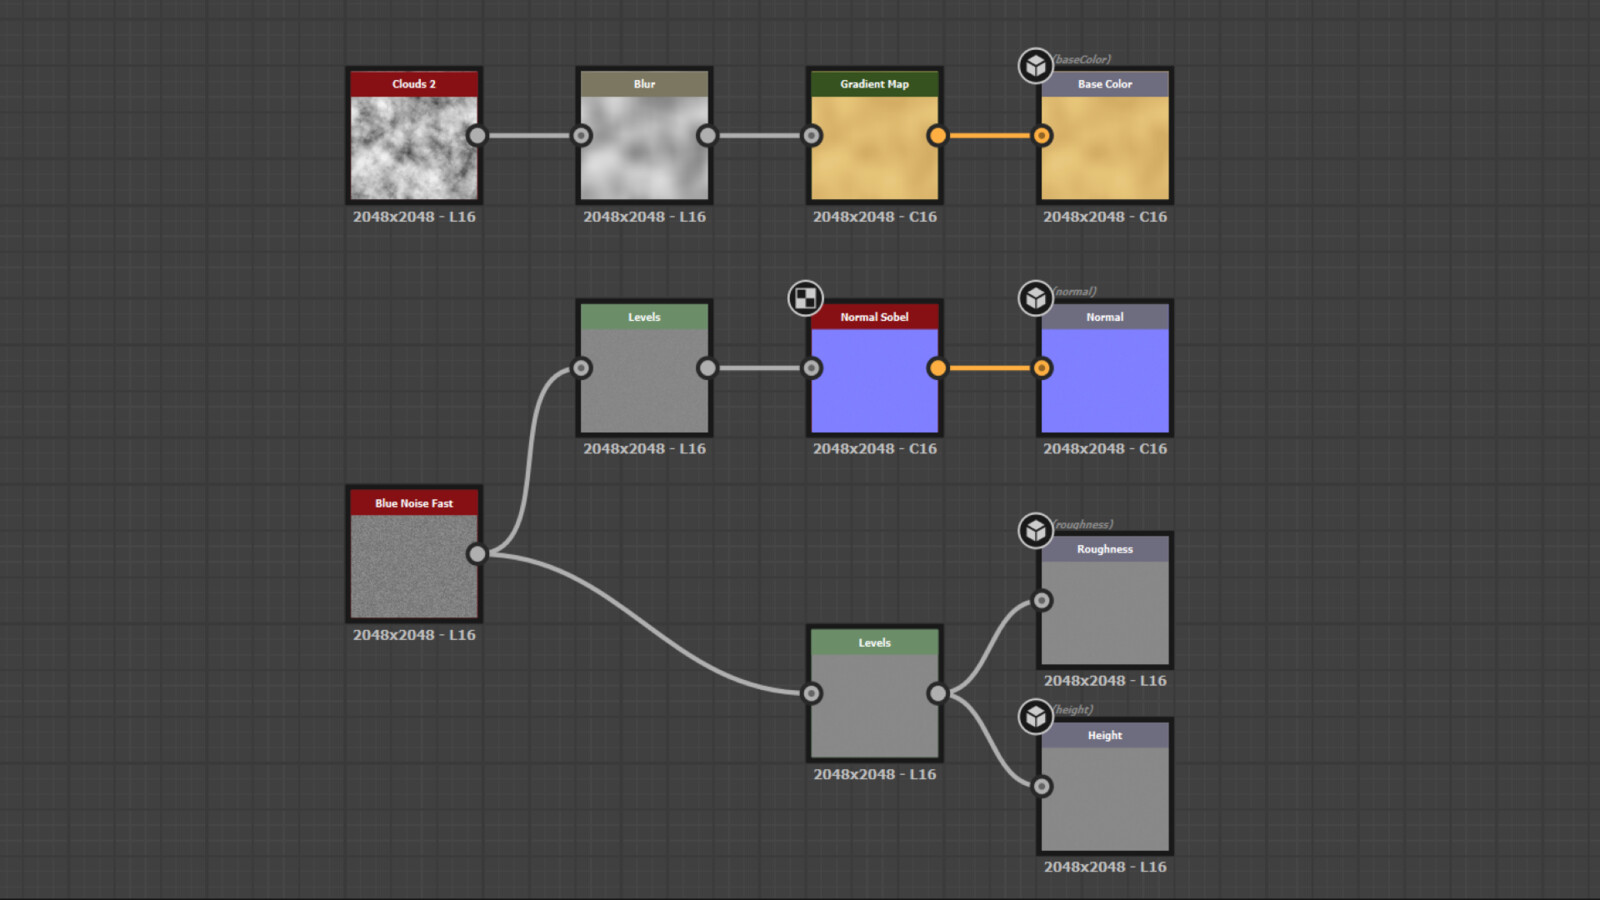Screen dimensions: 1600x900
Task: Select the Height output node preview
Action: point(1105,798)
